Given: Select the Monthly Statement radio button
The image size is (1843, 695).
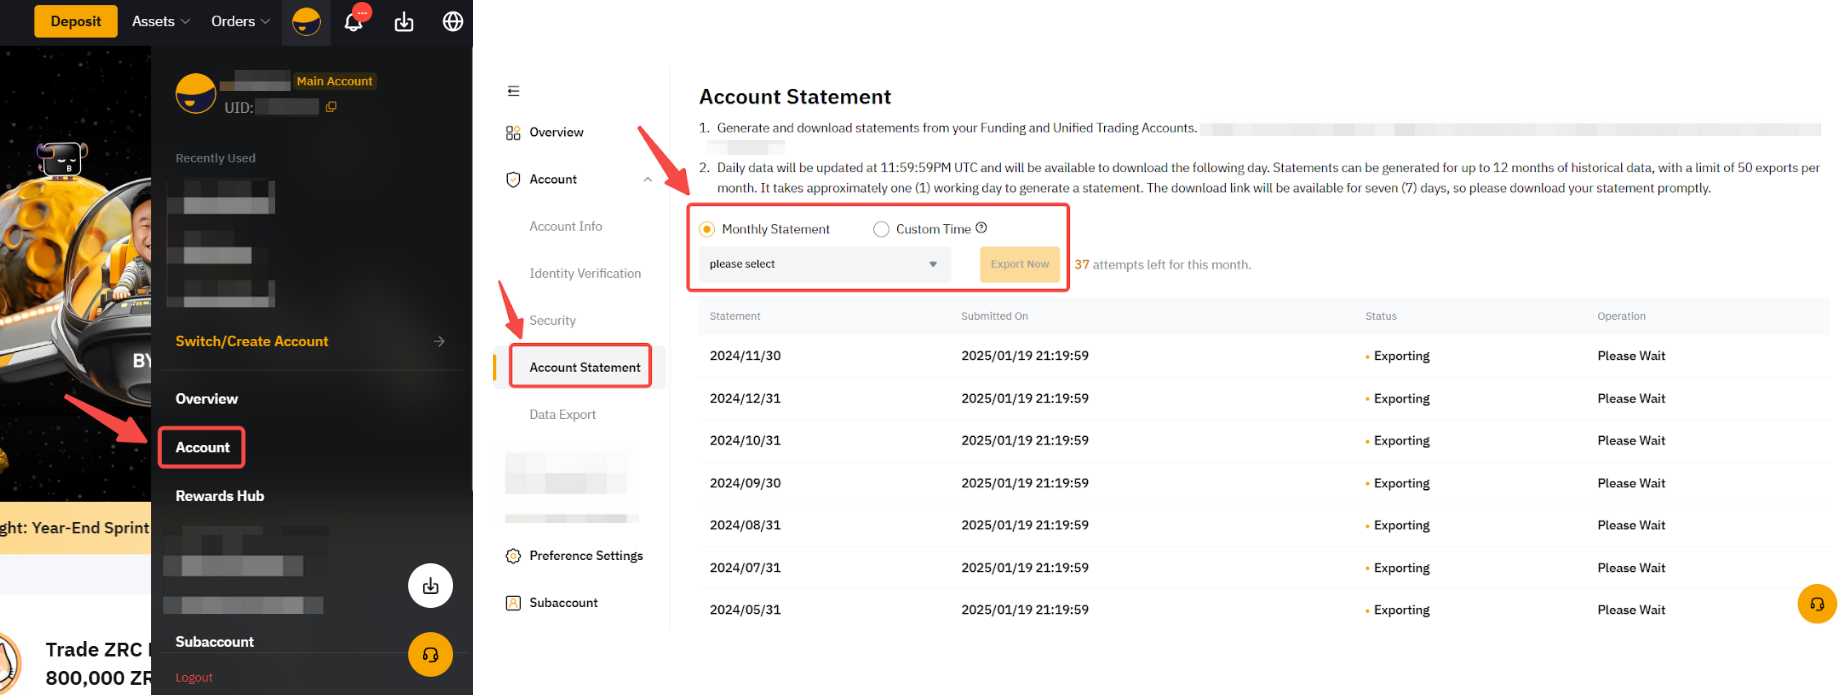Looking at the screenshot, I should (x=708, y=229).
